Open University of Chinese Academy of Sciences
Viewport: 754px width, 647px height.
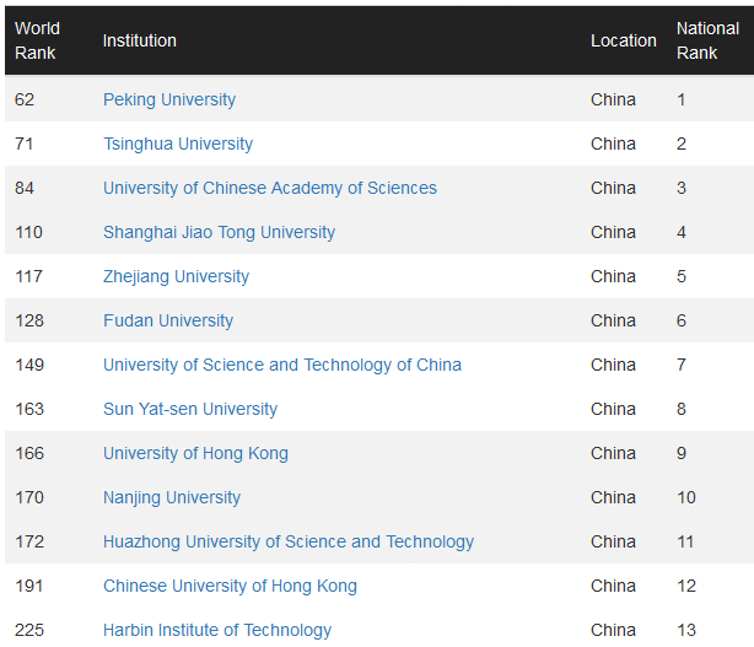click(x=270, y=188)
